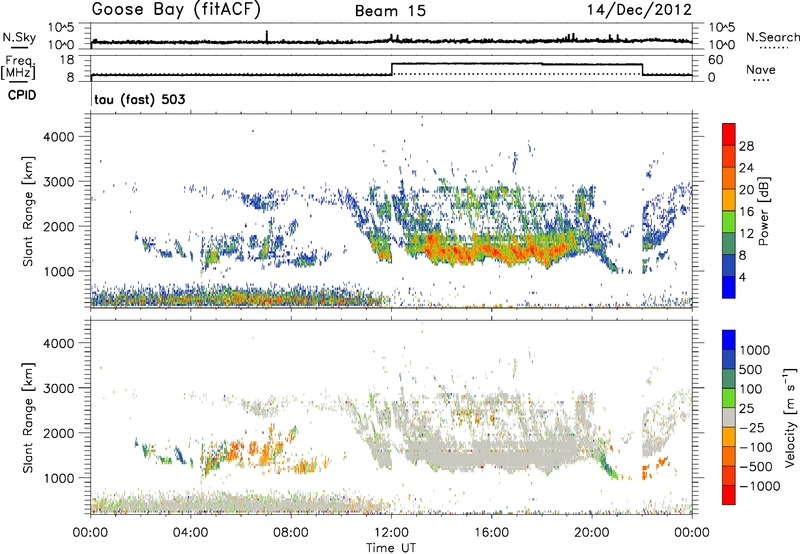Click the "20:00" time tick label
Viewport: 800px width, 554px height.
591,533
